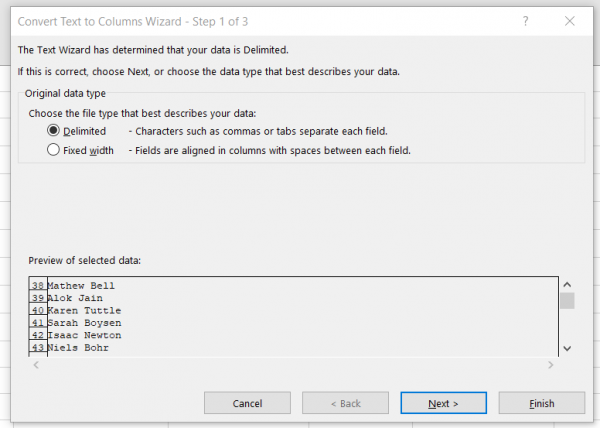
Task: Click the Next button
Action: coord(443,403)
